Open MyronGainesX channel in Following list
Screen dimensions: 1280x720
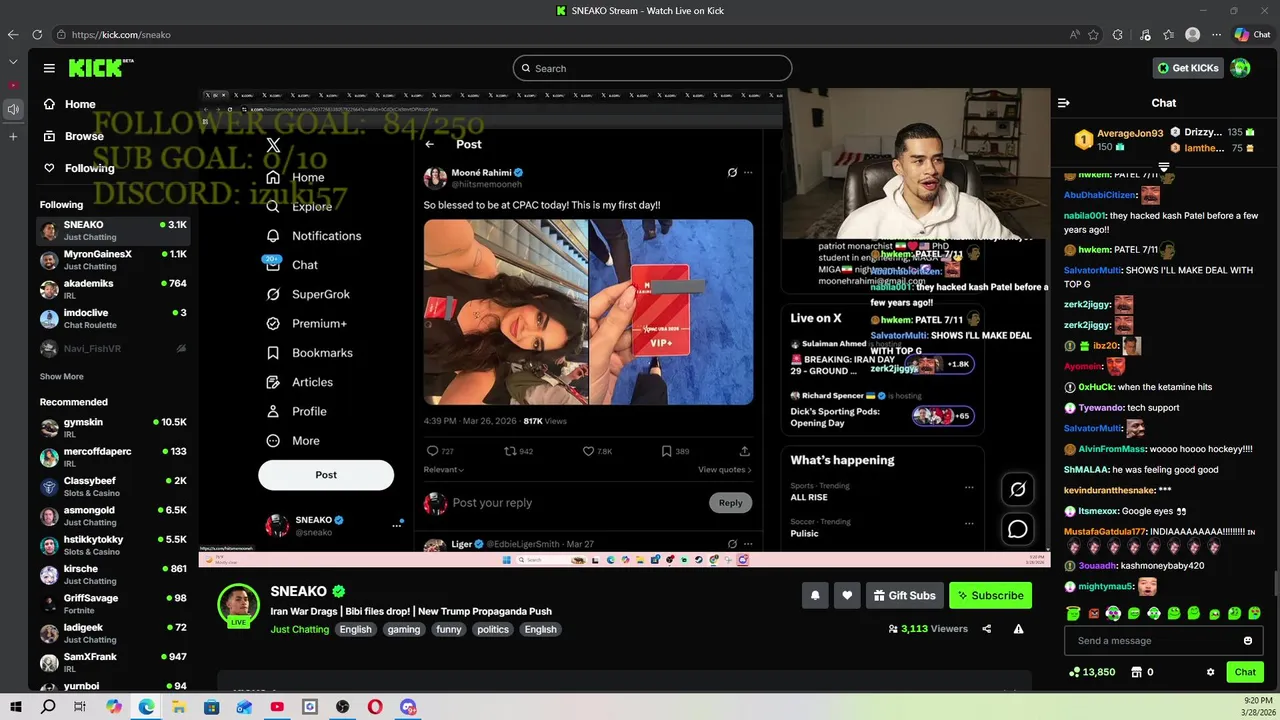pyautogui.click(x=113, y=260)
